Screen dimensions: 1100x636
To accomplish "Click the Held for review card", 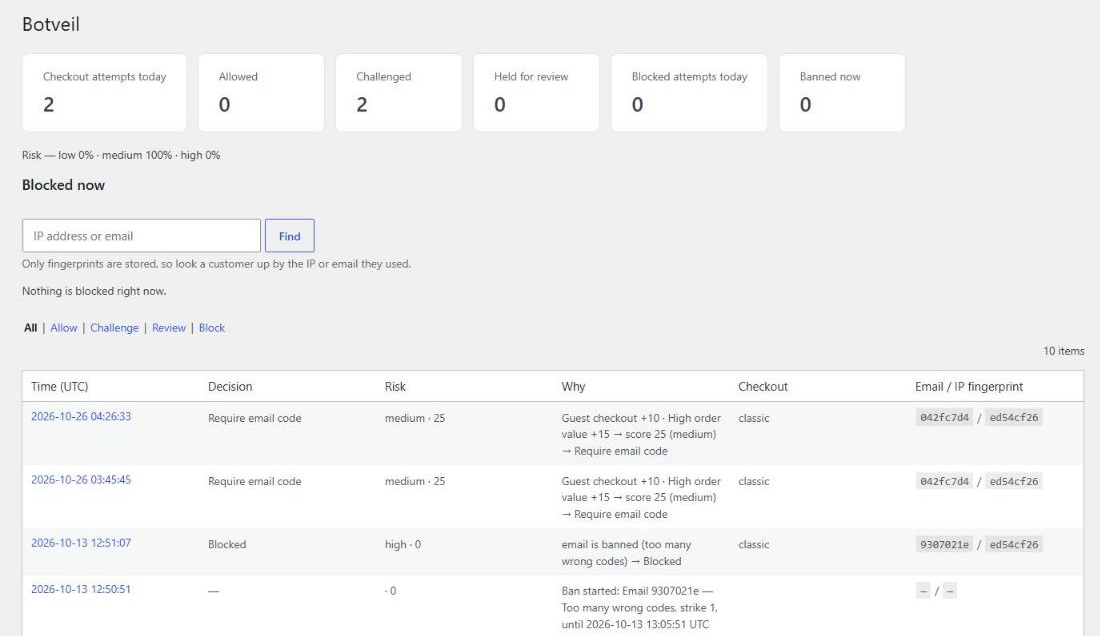I will click(x=536, y=93).
